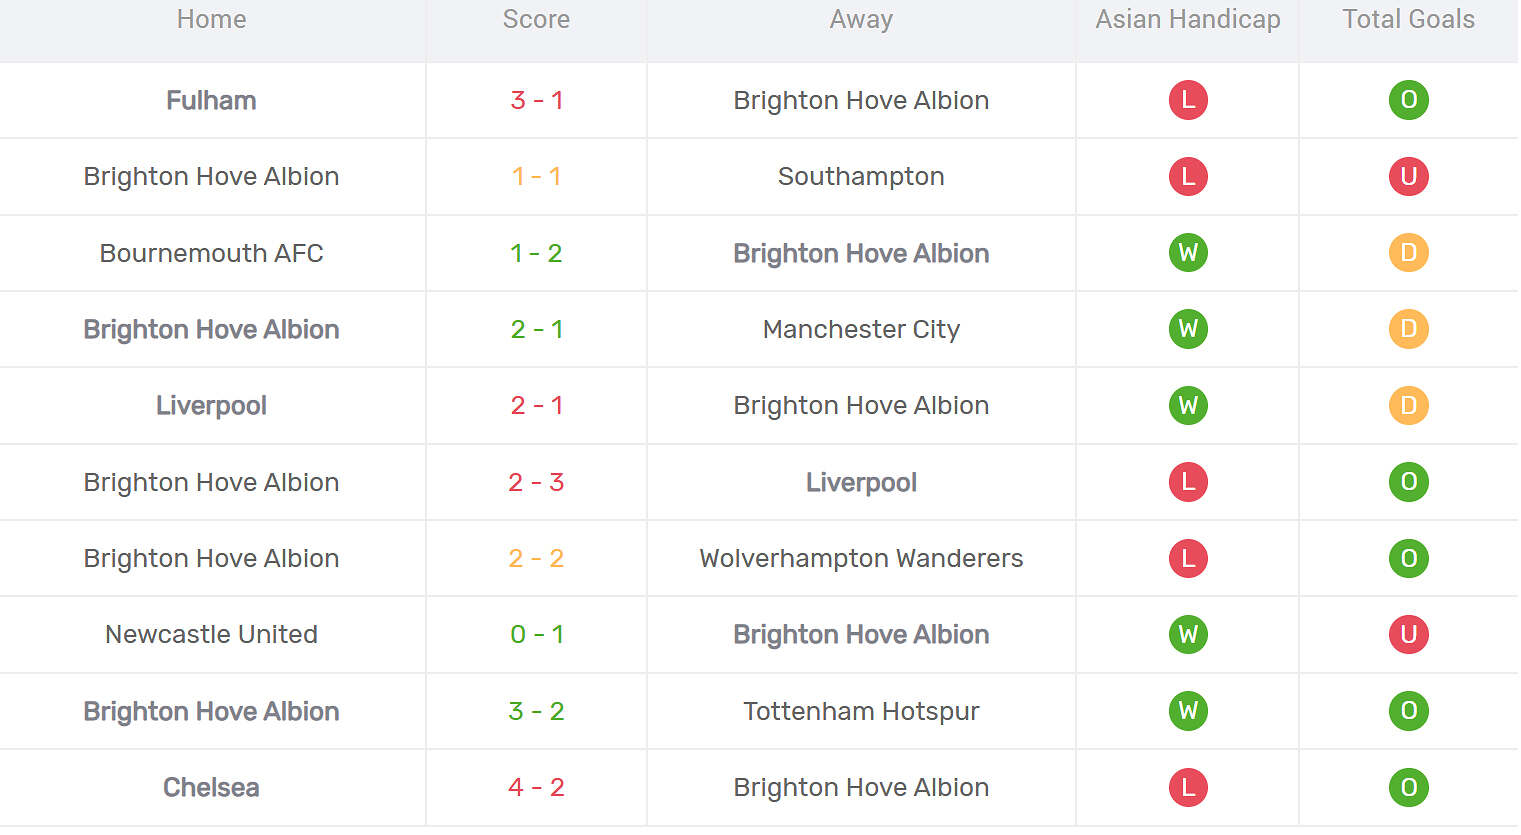1521x835 pixels.
Task: Click green O badge in Wolverhampton Wanderers row
Action: (x=1408, y=558)
